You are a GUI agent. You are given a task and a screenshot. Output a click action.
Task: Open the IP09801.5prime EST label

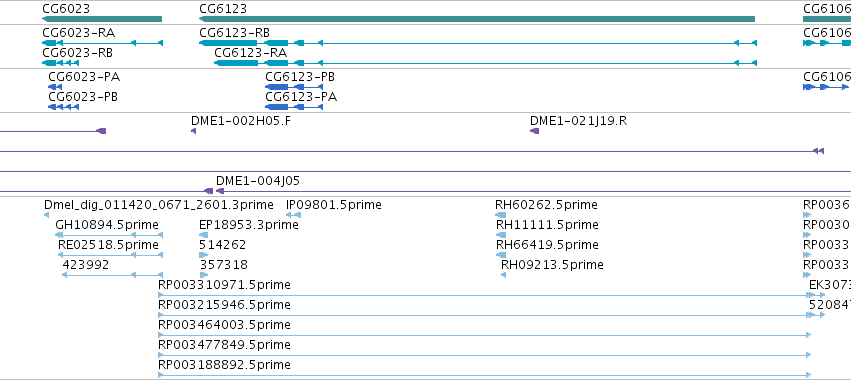click(334, 205)
